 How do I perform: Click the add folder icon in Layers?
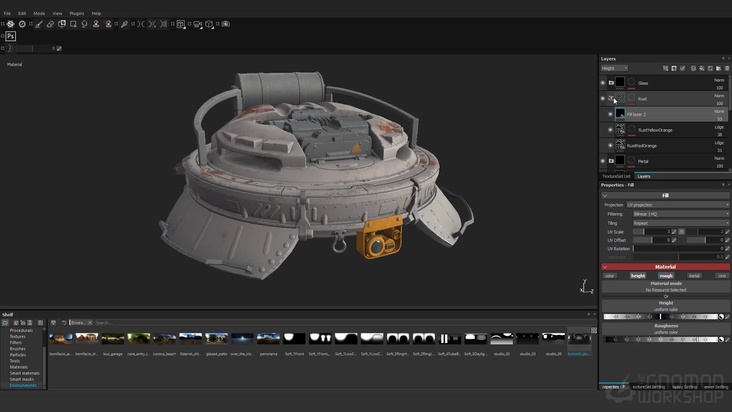[718, 68]
